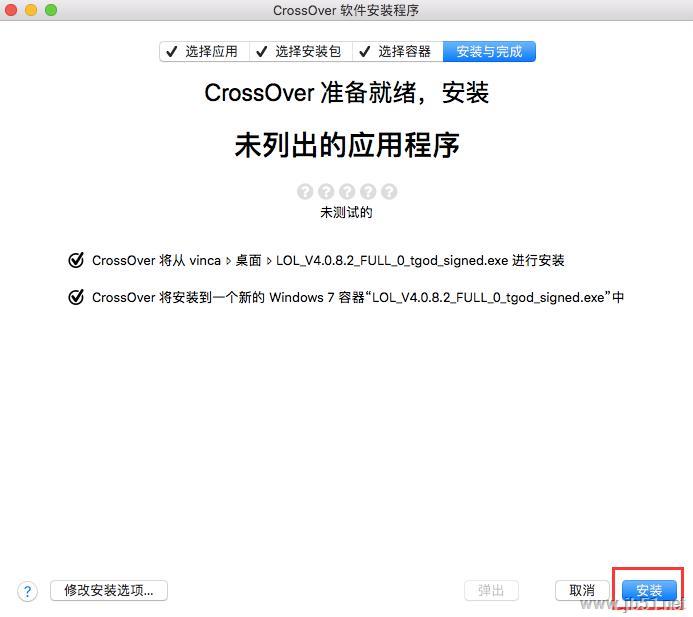Viewport: 693px width, 617px height.
Task: Click the fourth rating question-mark circle
Action: pyautogui.click(x=368, y=191)
